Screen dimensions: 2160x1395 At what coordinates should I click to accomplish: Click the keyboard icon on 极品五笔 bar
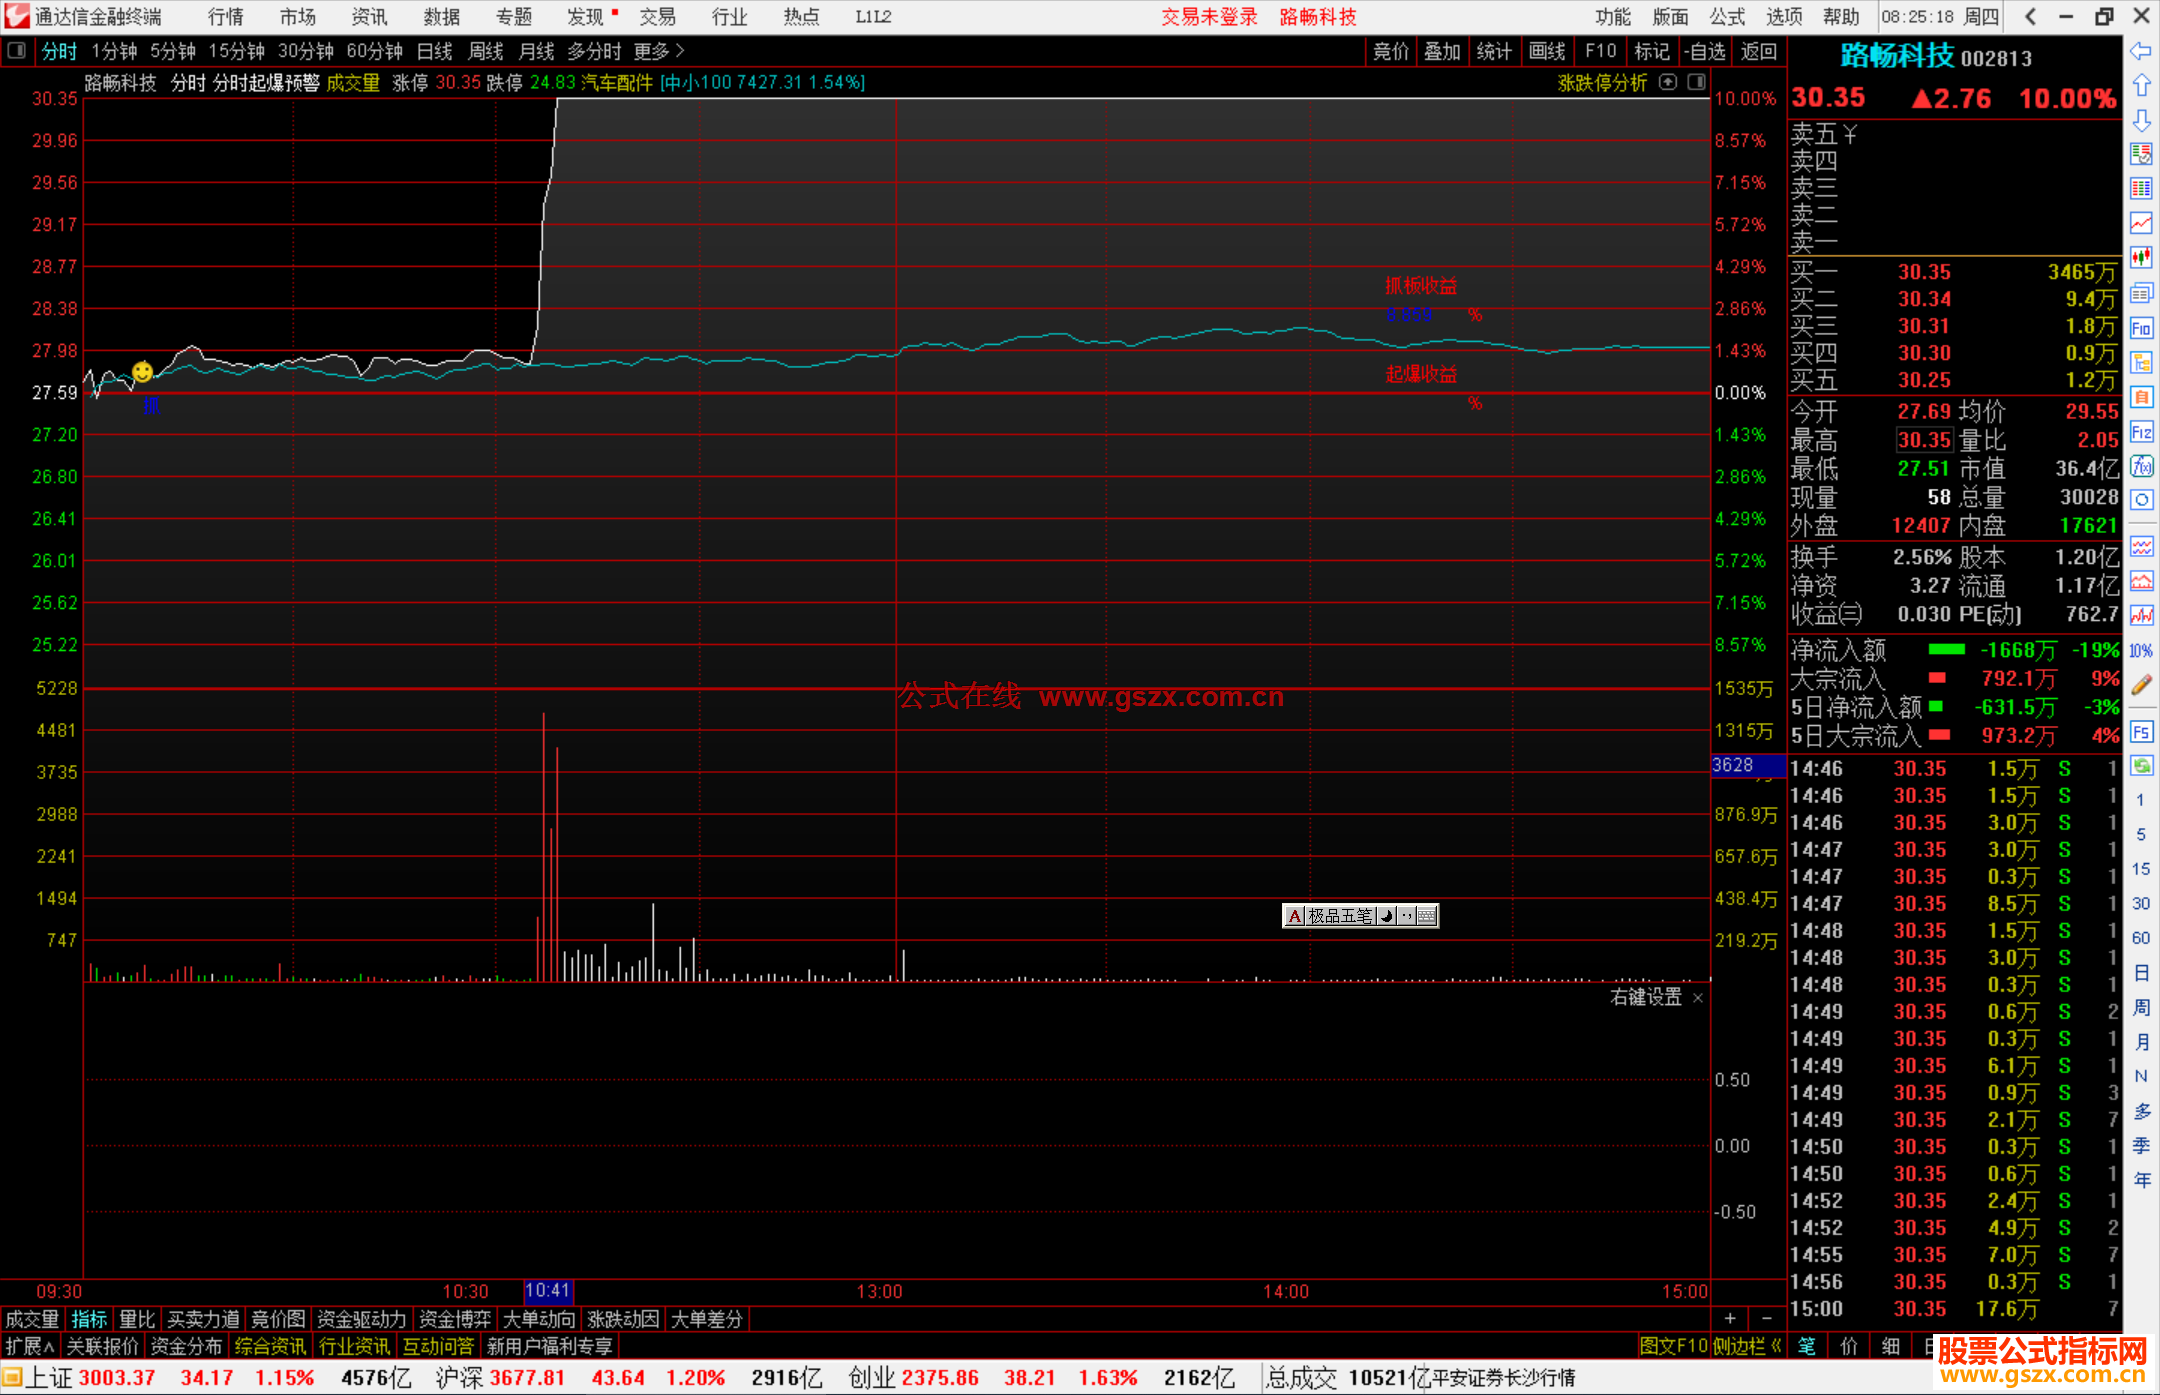[1427, 915]
